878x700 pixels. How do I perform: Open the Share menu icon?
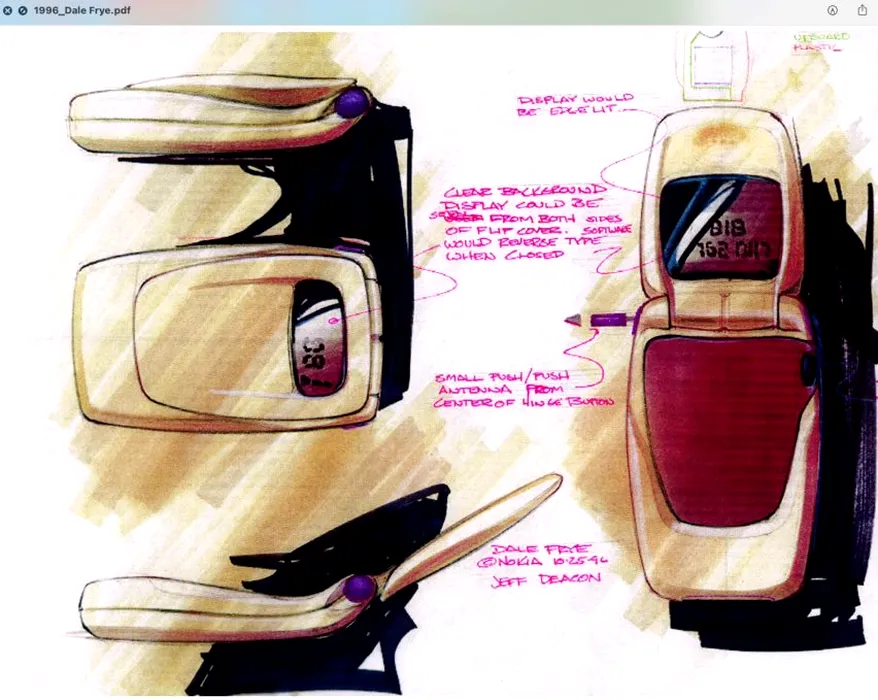(862, 10)
